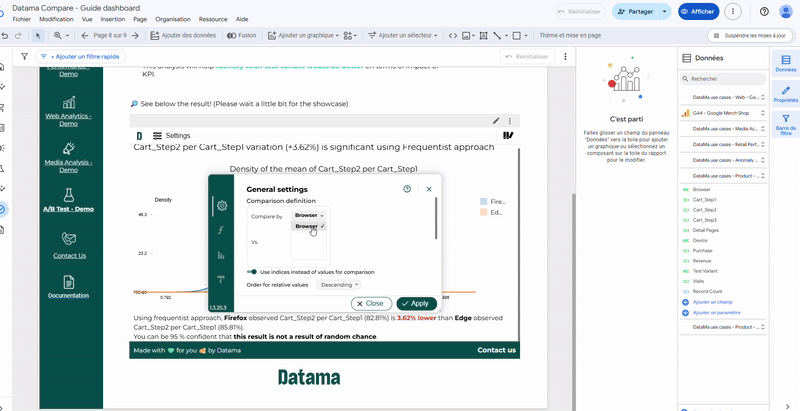This screenshot has width=800, height=411.
Task: Select the checked Browser option
Action: click(x=309, y=226)
